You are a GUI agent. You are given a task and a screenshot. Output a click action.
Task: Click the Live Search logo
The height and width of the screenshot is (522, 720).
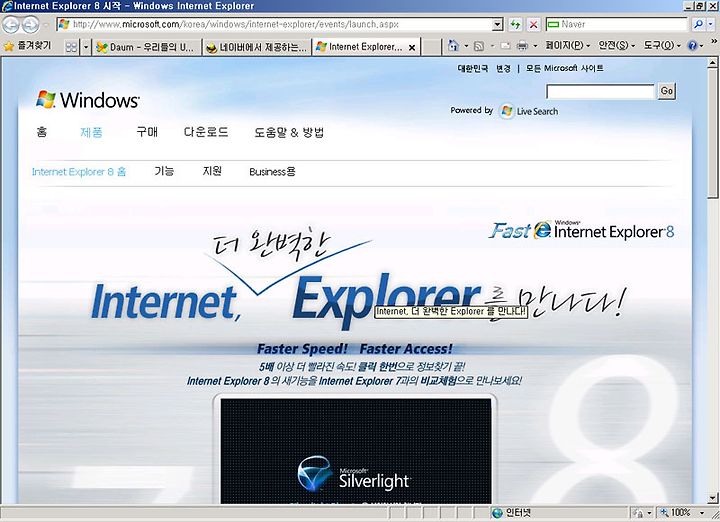pos(529,111)
